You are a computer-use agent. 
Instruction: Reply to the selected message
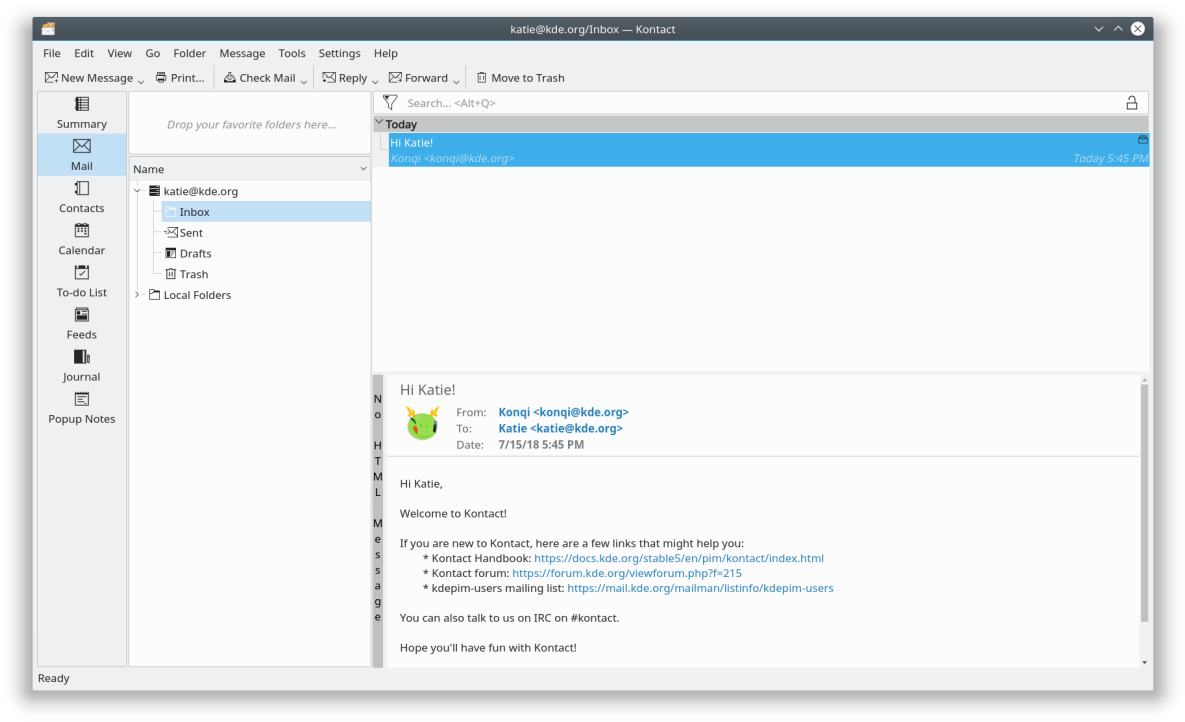pos(345,78)
